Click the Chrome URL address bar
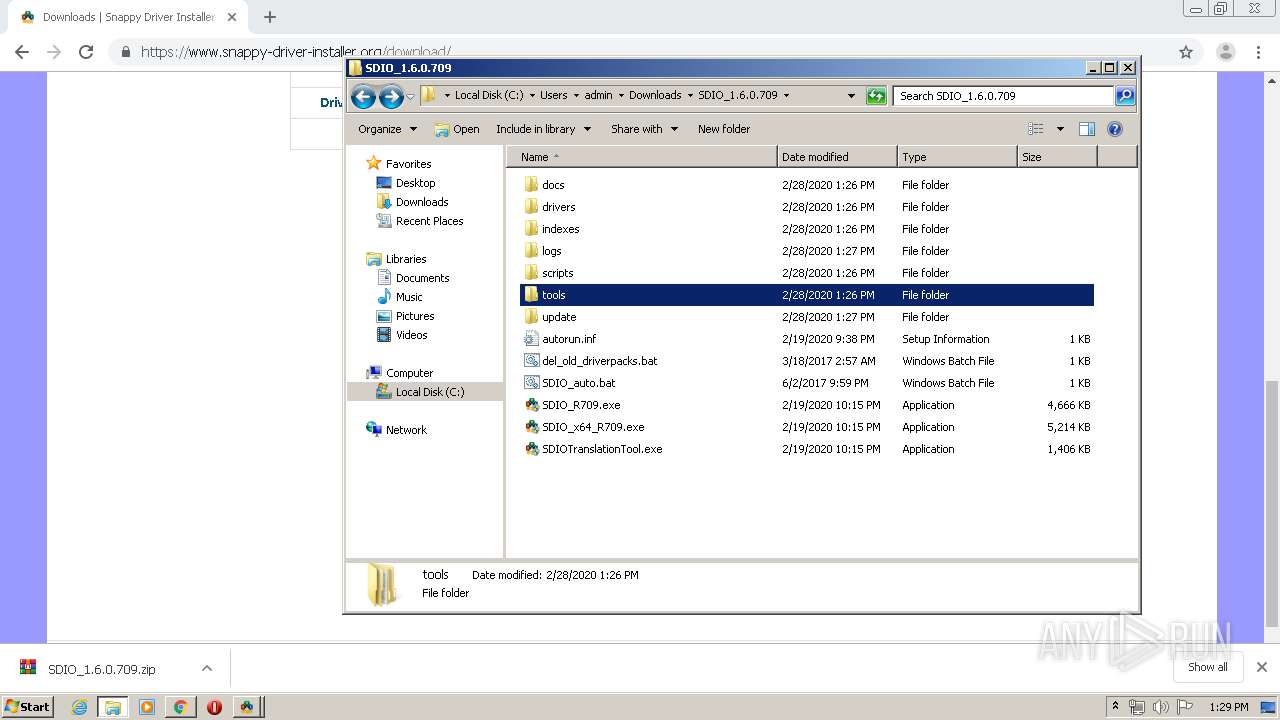 point(640,52)
